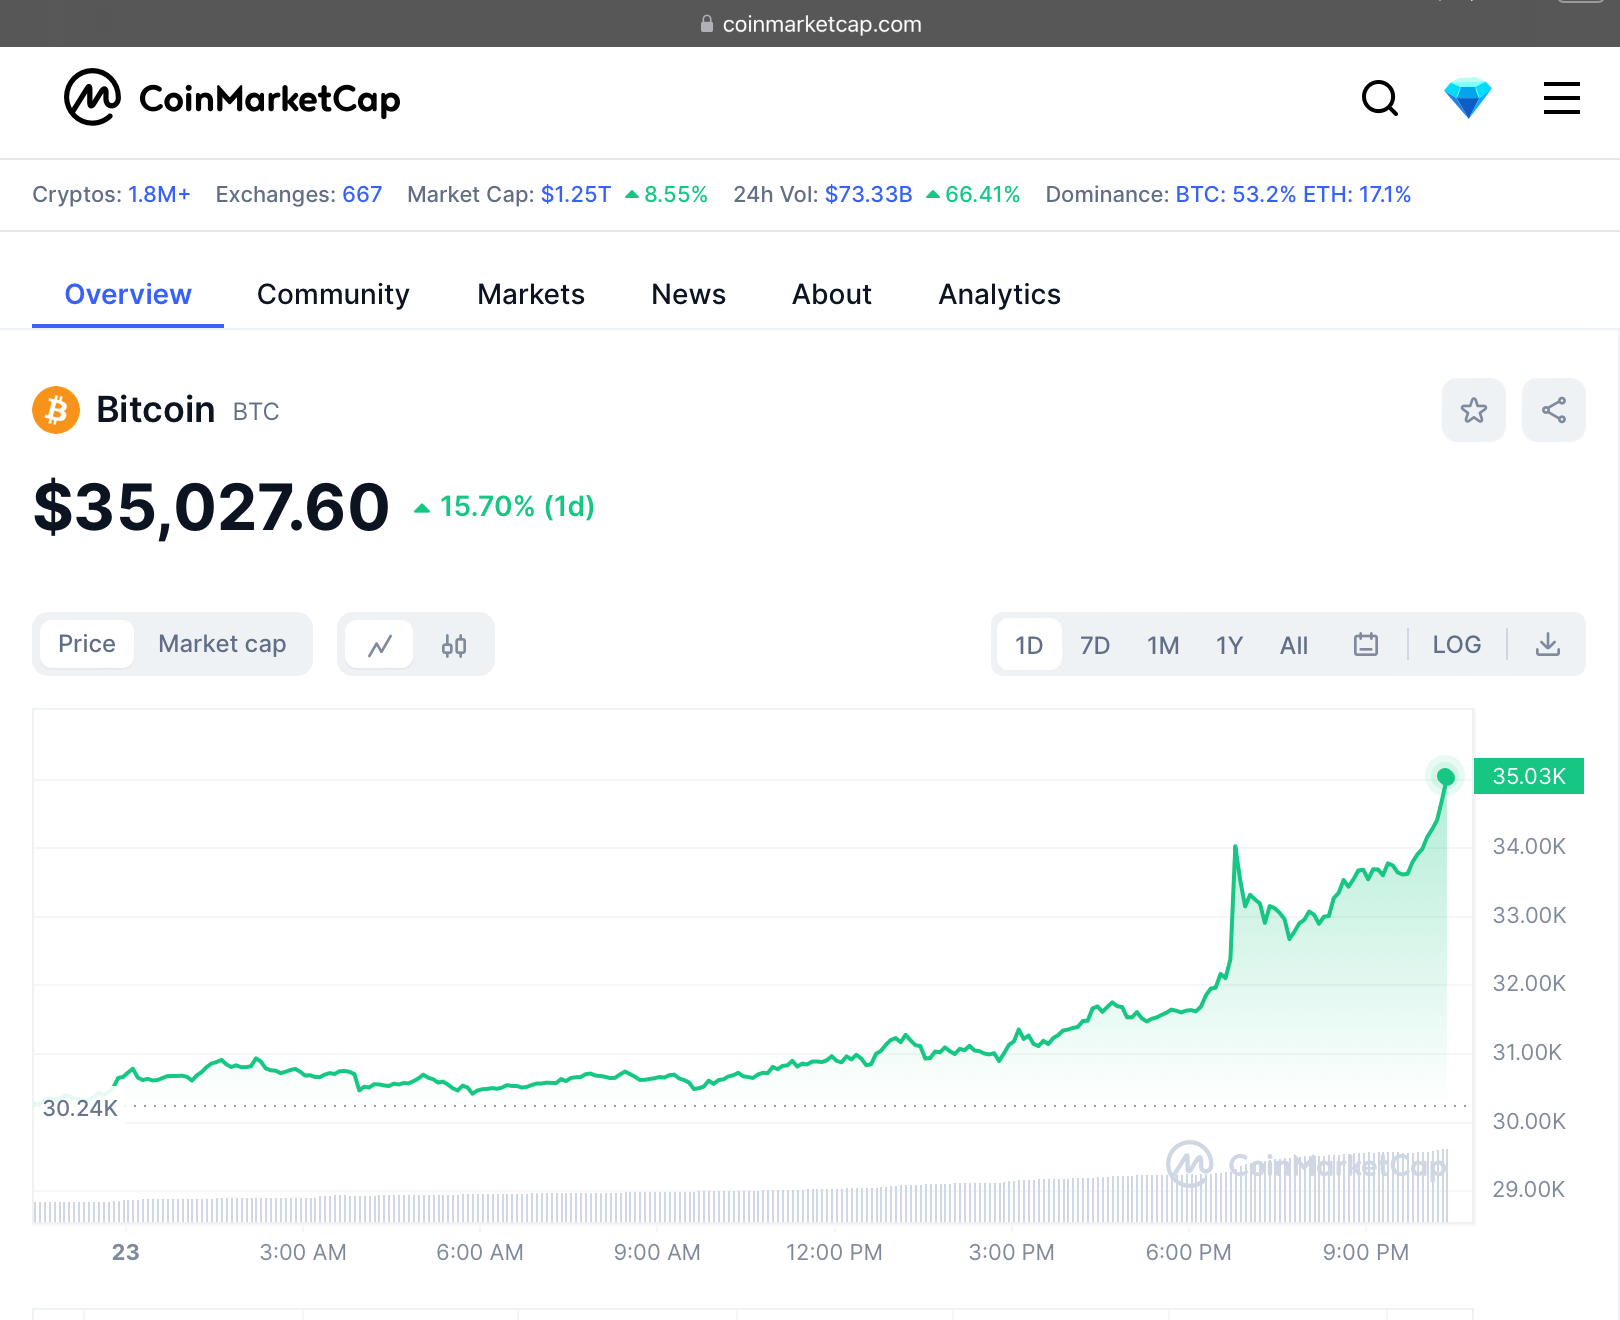Click the 3:00 AM time axis label
The height and width of the screenshot is (1320, 1620).
click(303, 1252)
